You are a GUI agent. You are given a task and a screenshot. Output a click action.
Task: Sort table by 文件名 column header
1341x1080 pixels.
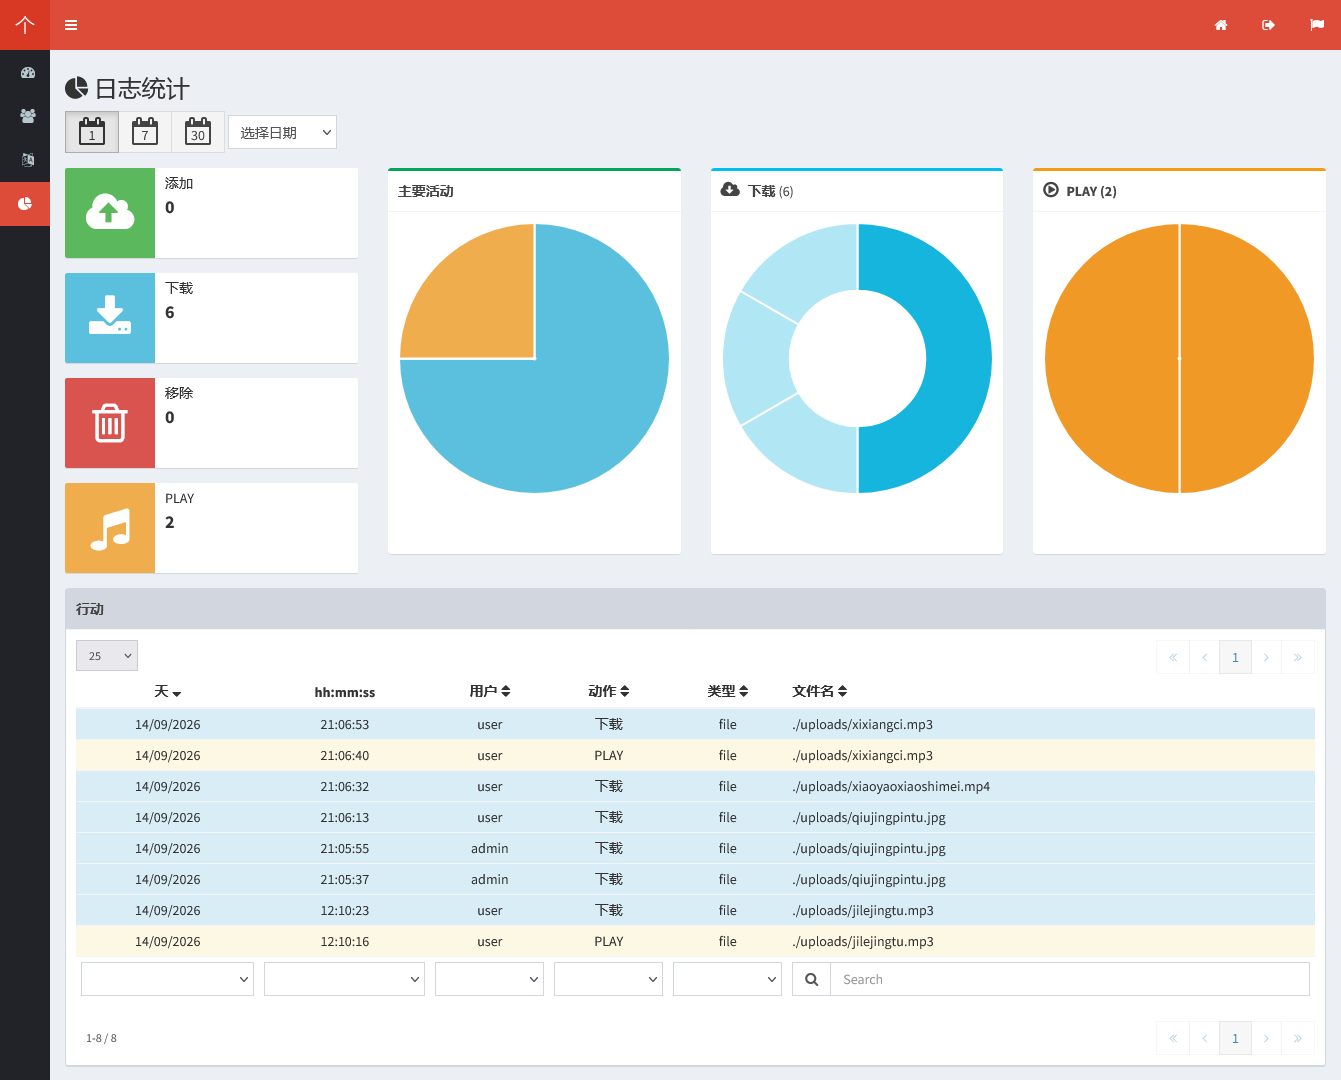[x=820, y=691]
